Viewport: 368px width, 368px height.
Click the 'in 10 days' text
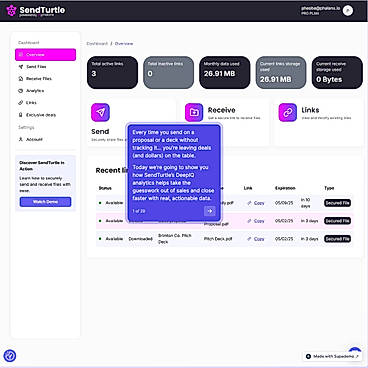(x=306, y=203)
